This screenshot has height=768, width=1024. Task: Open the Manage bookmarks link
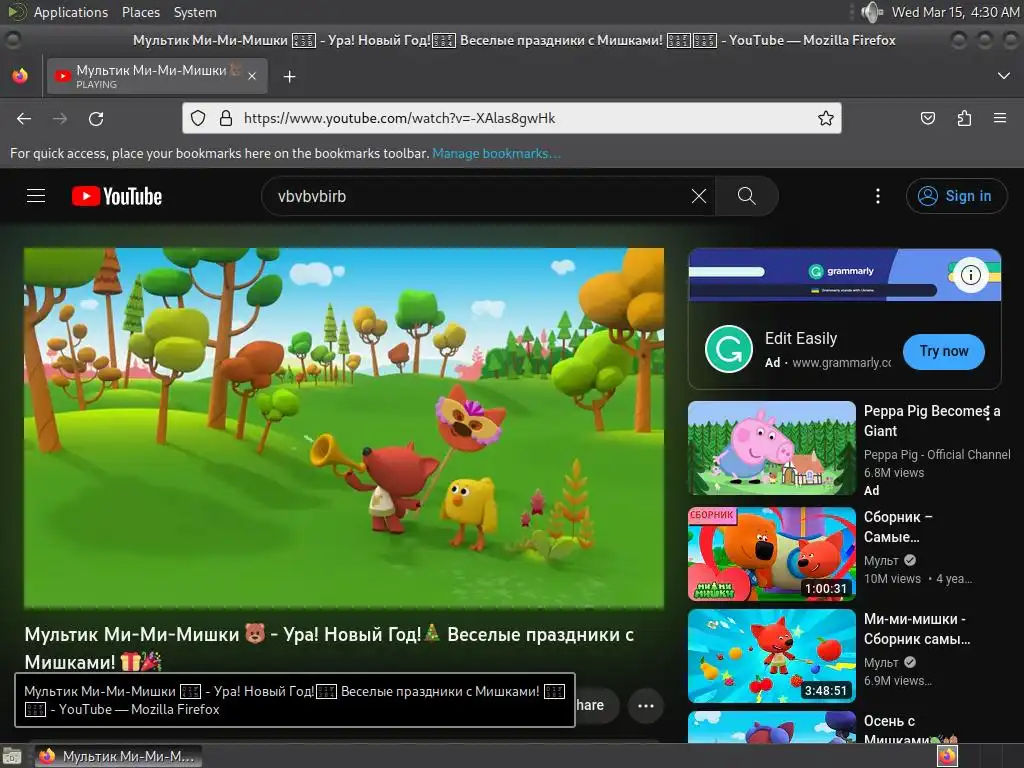click(496, 153)
